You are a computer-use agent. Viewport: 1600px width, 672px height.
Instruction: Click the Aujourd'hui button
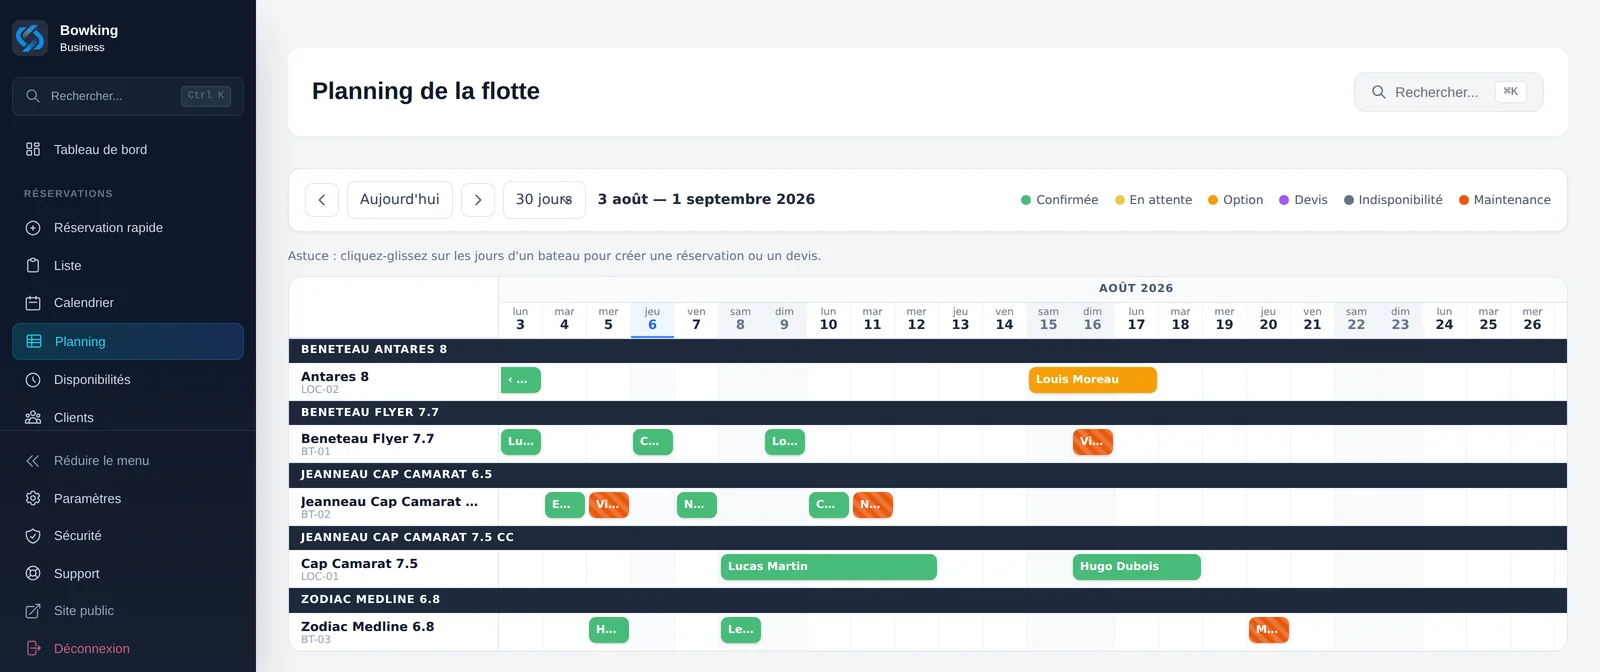tap(400, 200)
